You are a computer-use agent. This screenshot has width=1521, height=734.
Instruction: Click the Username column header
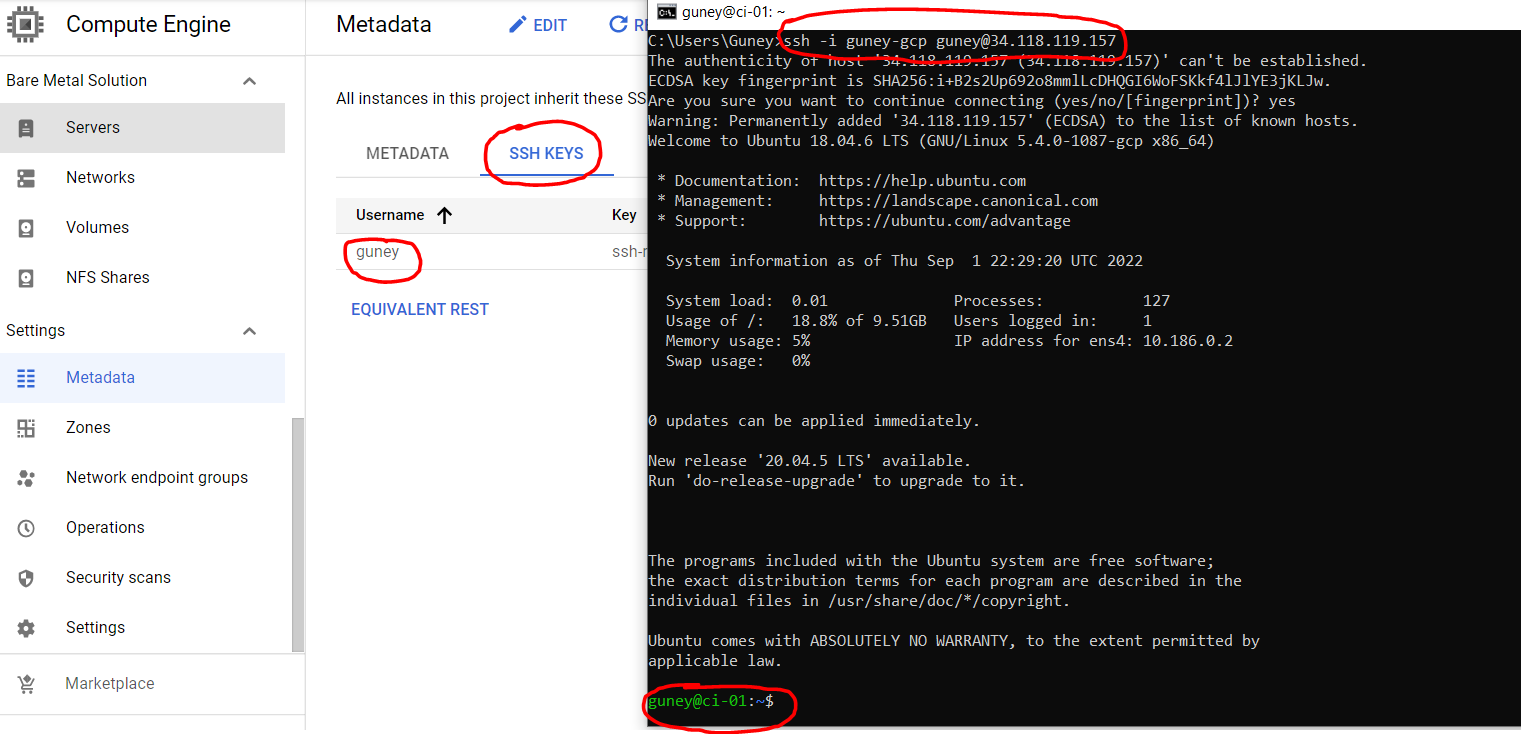point(390,215)
